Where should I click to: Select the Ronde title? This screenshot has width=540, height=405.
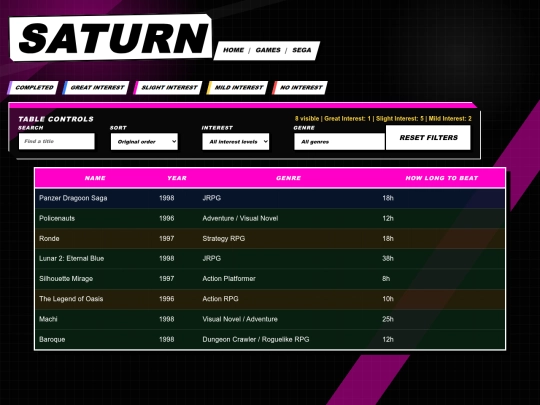[49, 238]
